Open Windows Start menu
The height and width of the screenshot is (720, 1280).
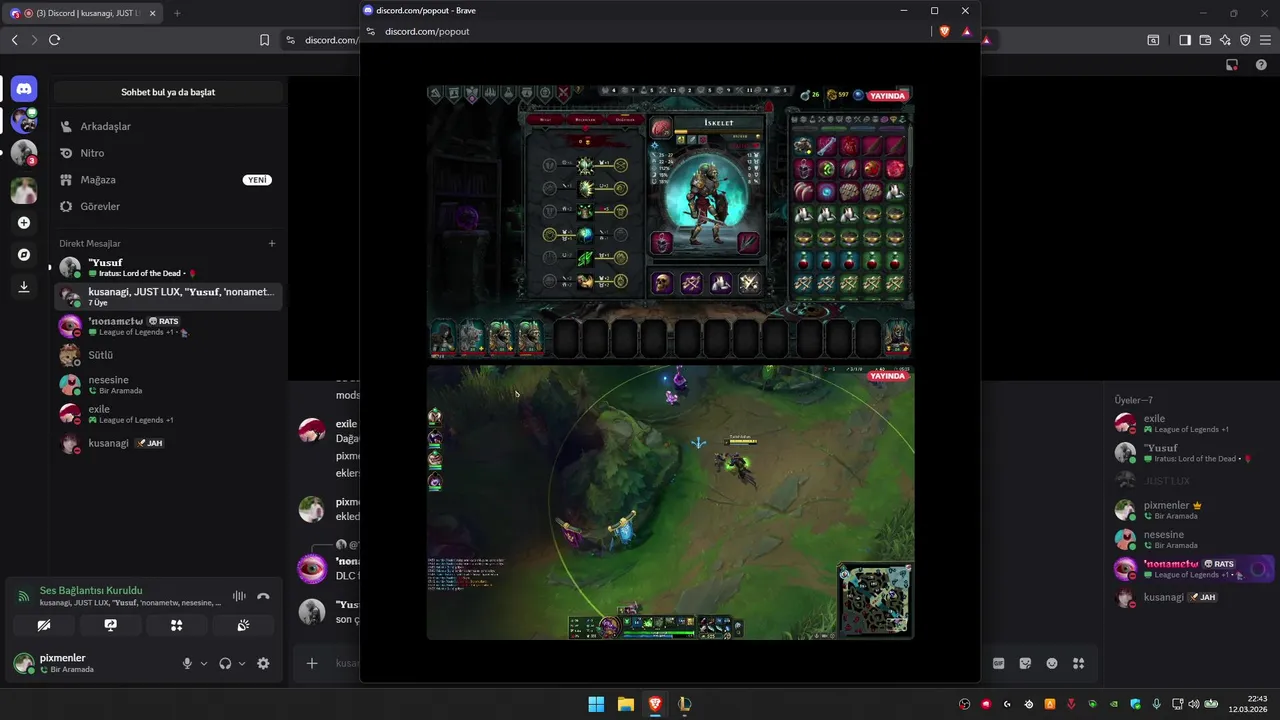point(596,704)
